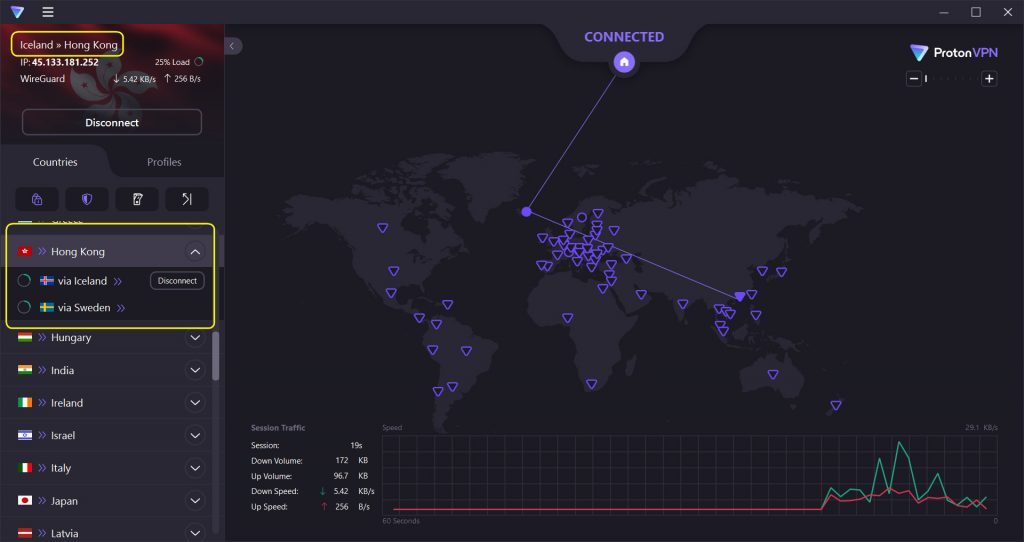The width and height of the screenshot is (1024, 542).
Task: Click the ProtonVPN logo on map
Action: (x=954, y=53)
